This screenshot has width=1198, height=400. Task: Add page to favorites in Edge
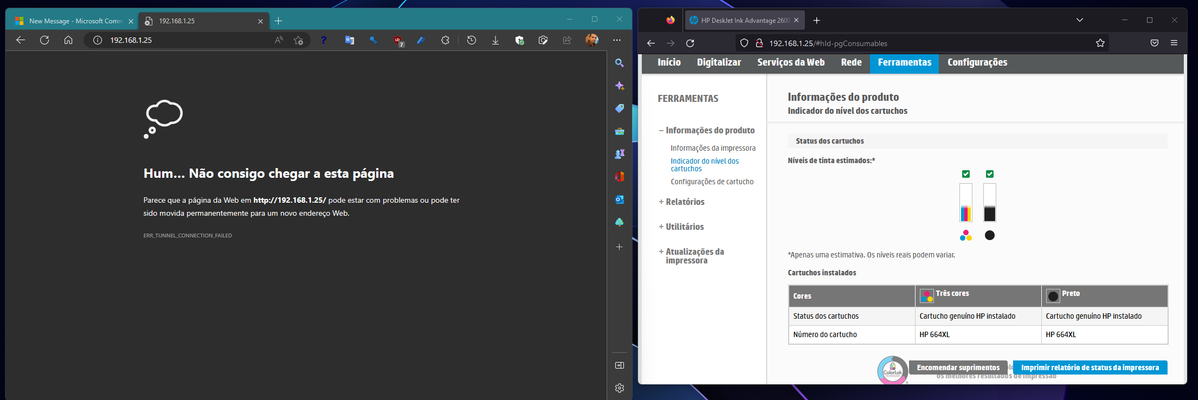point(299,40)
